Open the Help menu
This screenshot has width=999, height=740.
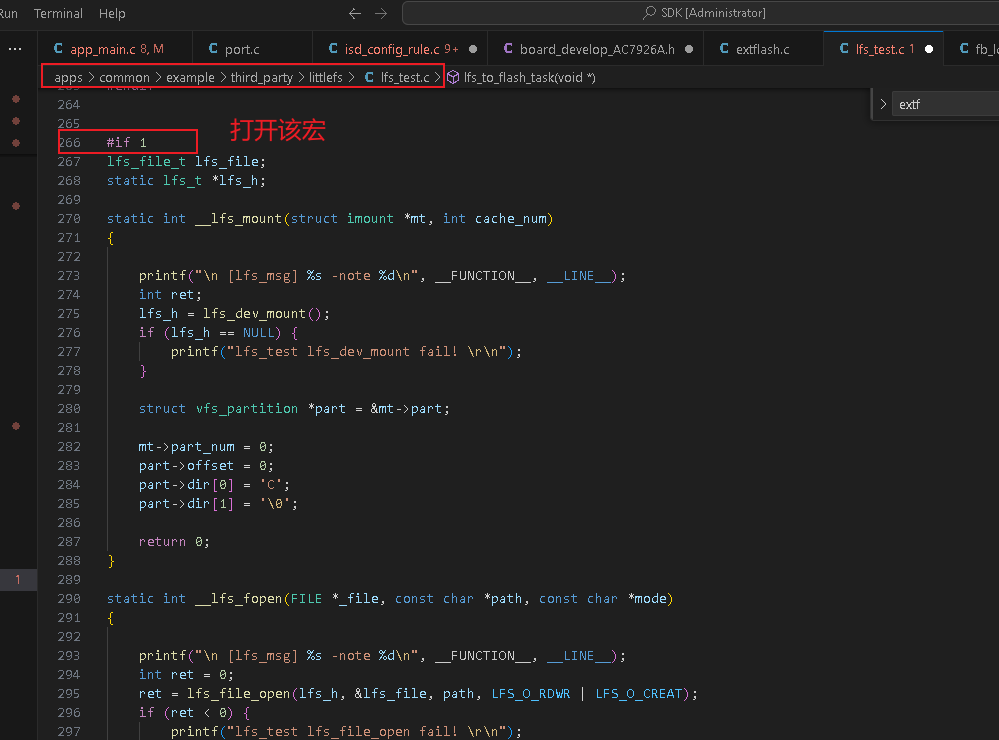[x=112, y=13]
